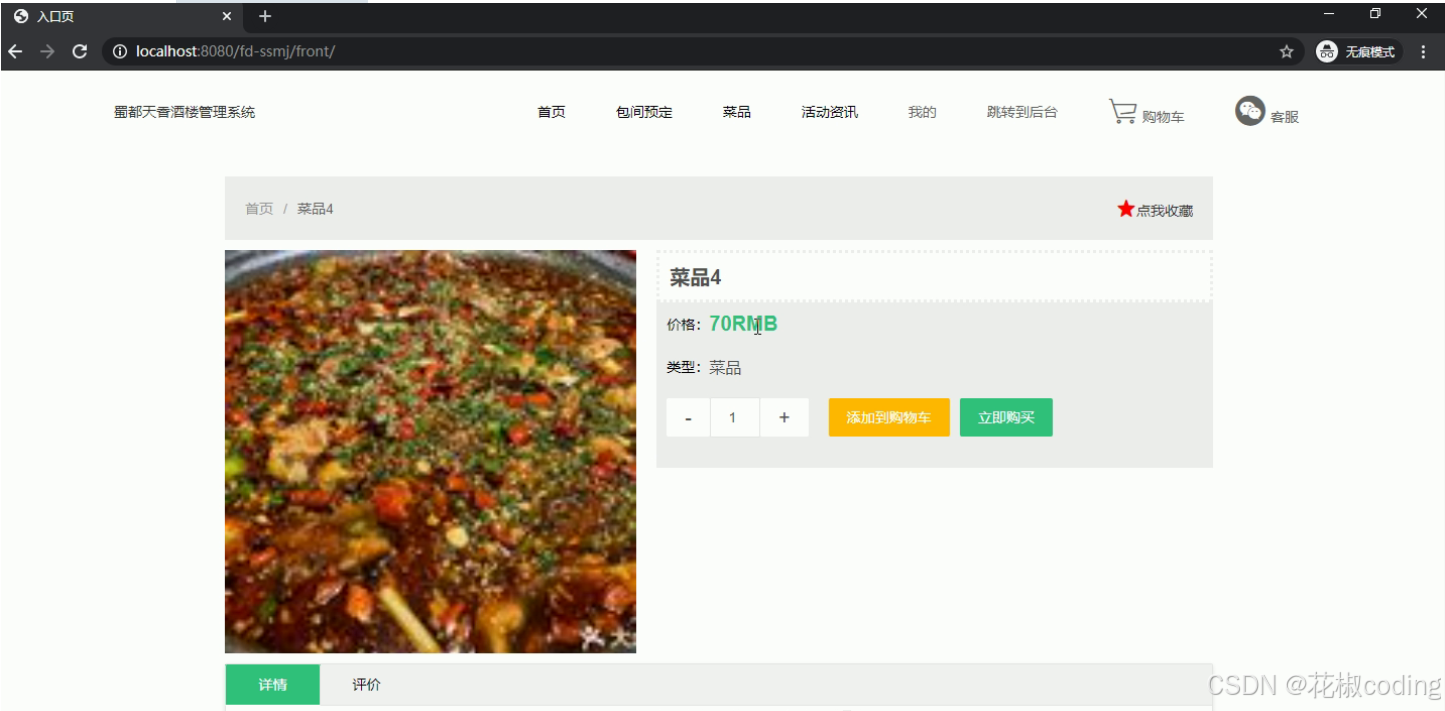The height and width of the screenshot is (711, 1445).
Task: Click the 类型：菜品 text
Action: pos(704,368)
